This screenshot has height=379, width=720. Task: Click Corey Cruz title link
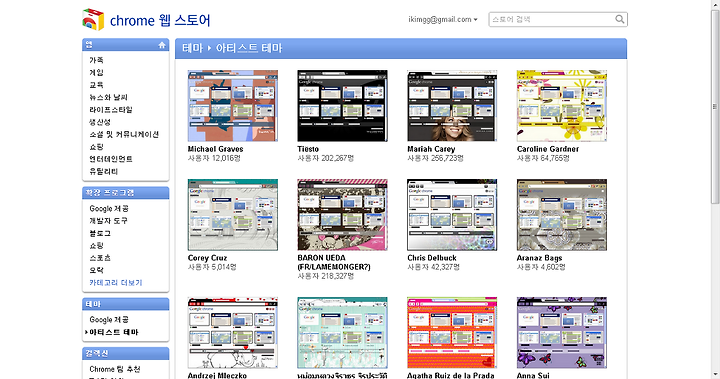point(208,258)
